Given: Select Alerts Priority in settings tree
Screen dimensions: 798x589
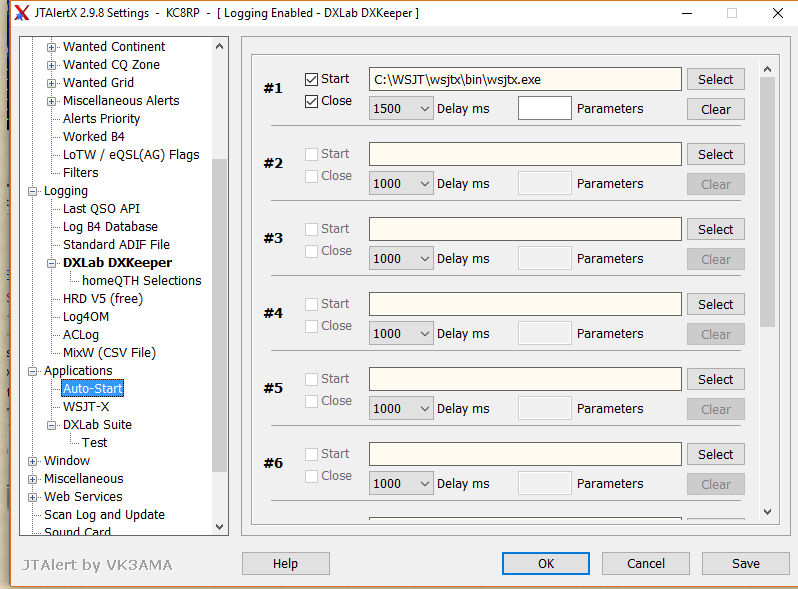Looking at the screenshot, I should (101, 119).
